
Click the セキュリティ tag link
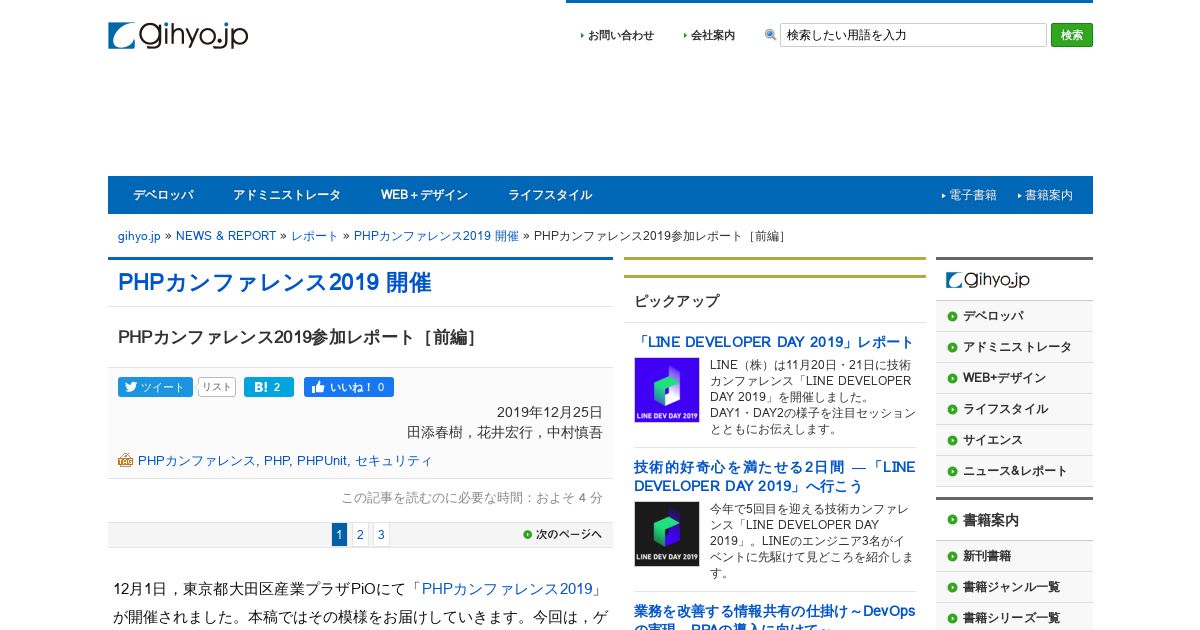[394, 460]
